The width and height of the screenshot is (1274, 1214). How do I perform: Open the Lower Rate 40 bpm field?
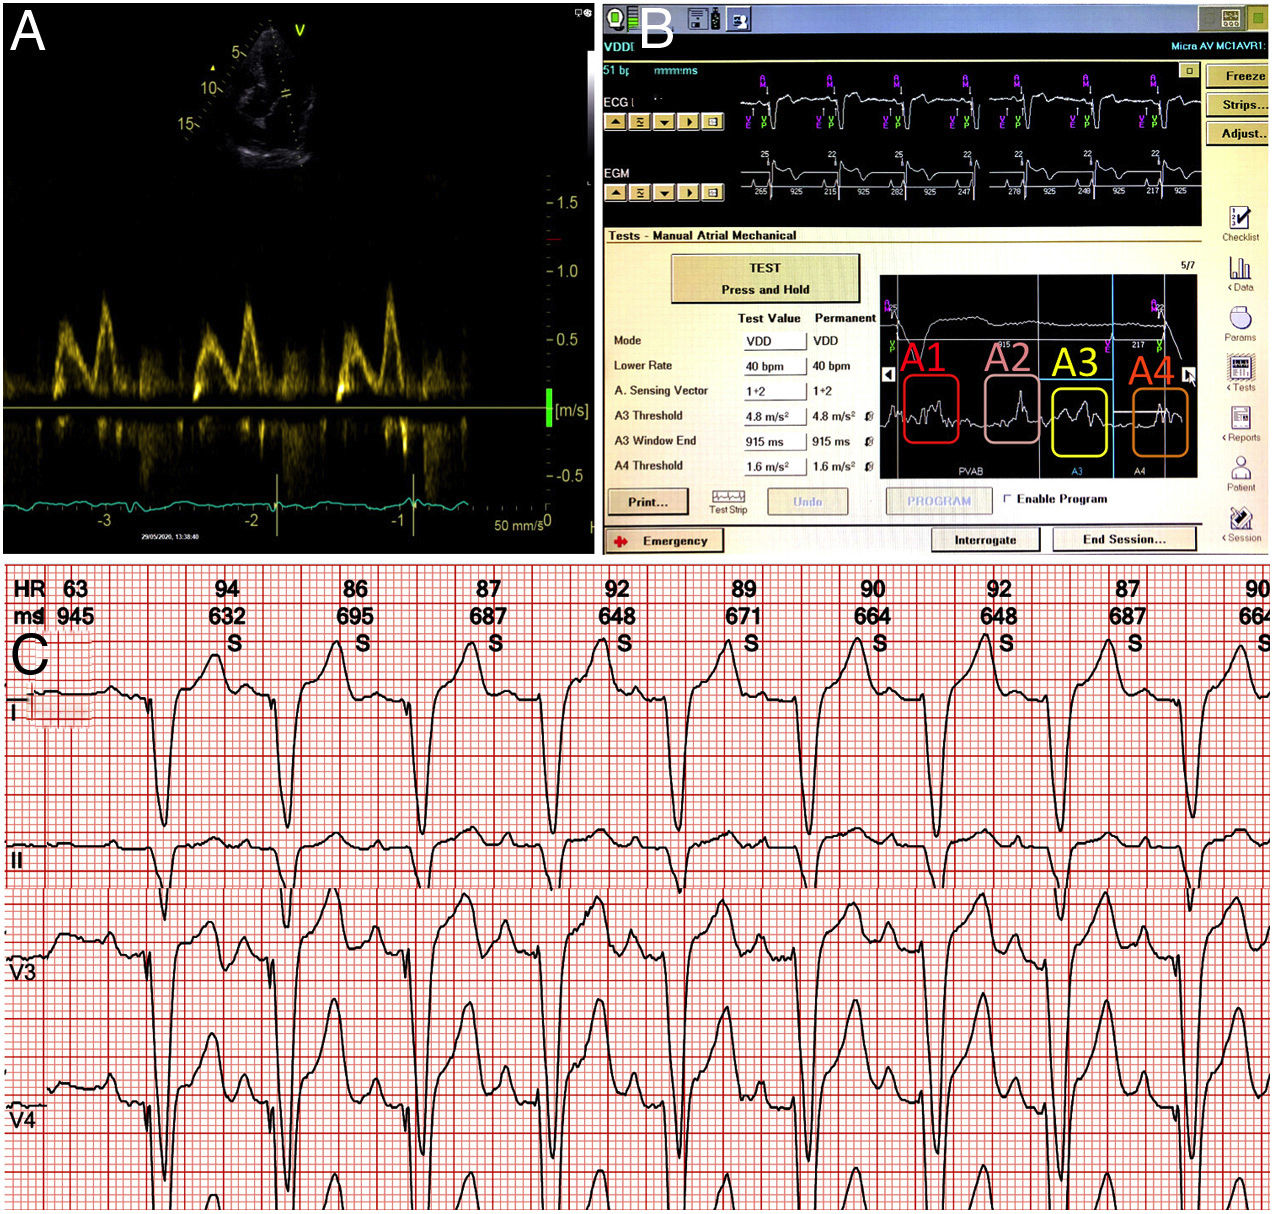point(772,366)
